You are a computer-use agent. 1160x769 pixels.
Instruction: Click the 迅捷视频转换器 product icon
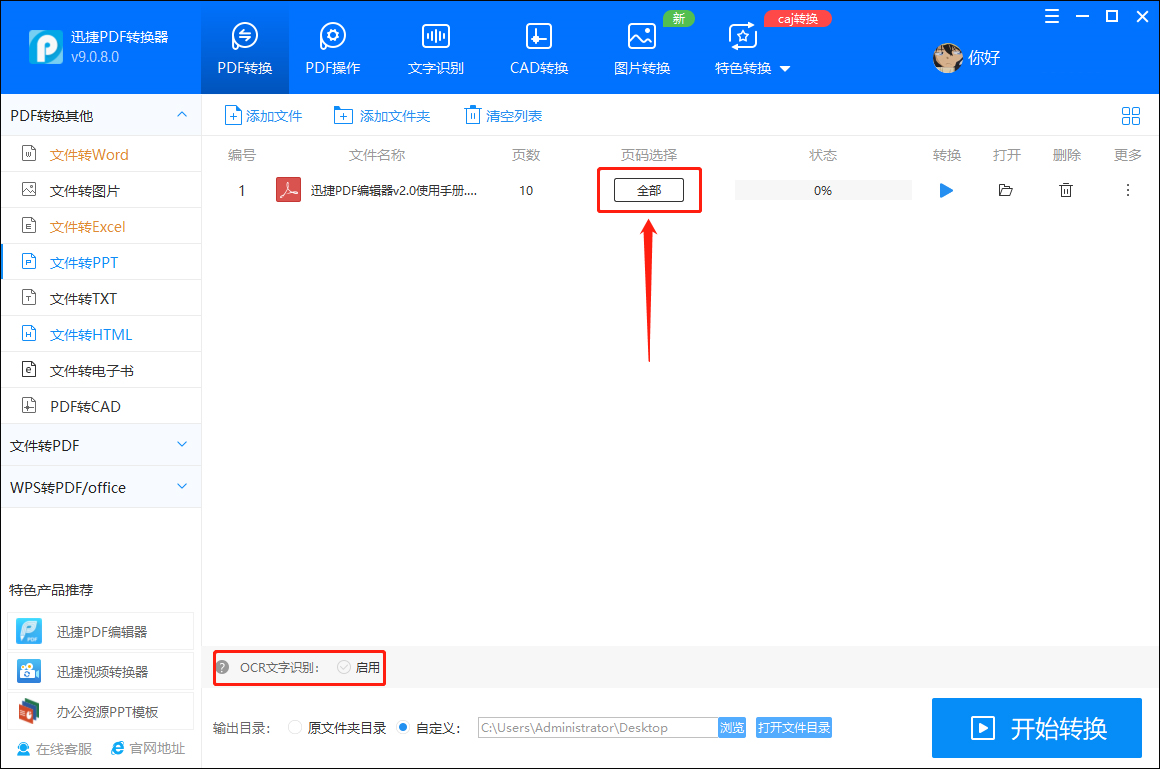(x=29, y=671)
